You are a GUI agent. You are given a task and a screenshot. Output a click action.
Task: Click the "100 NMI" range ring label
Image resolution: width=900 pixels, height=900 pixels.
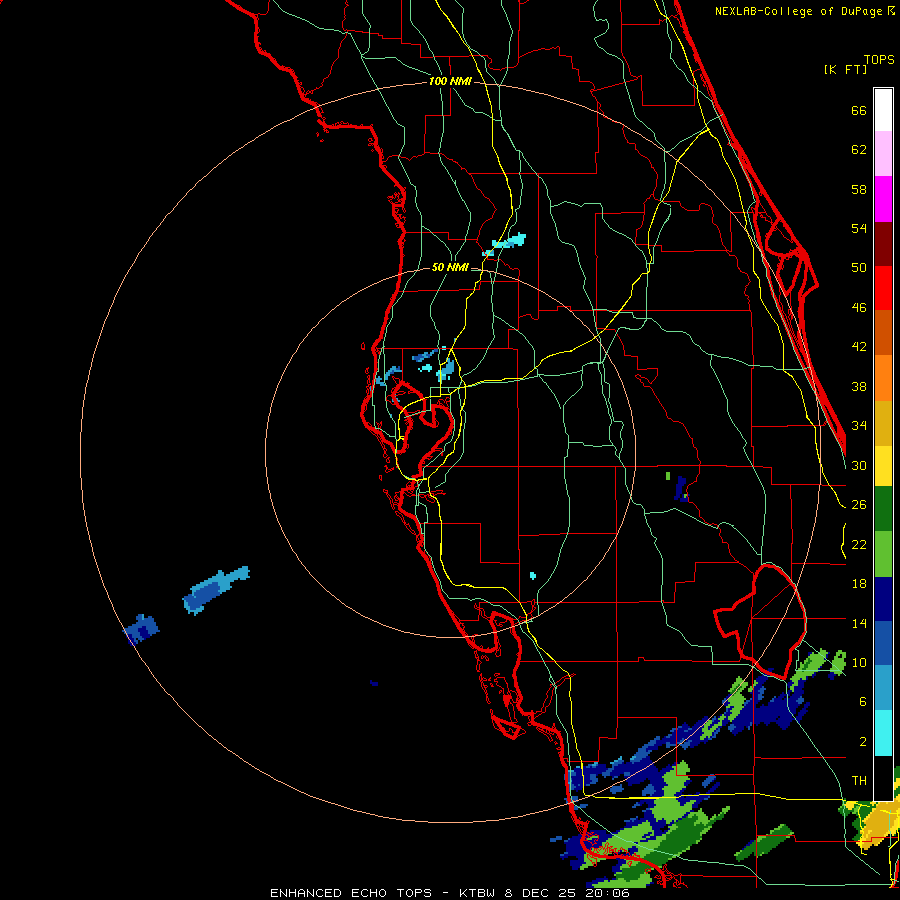pos(450,82)
